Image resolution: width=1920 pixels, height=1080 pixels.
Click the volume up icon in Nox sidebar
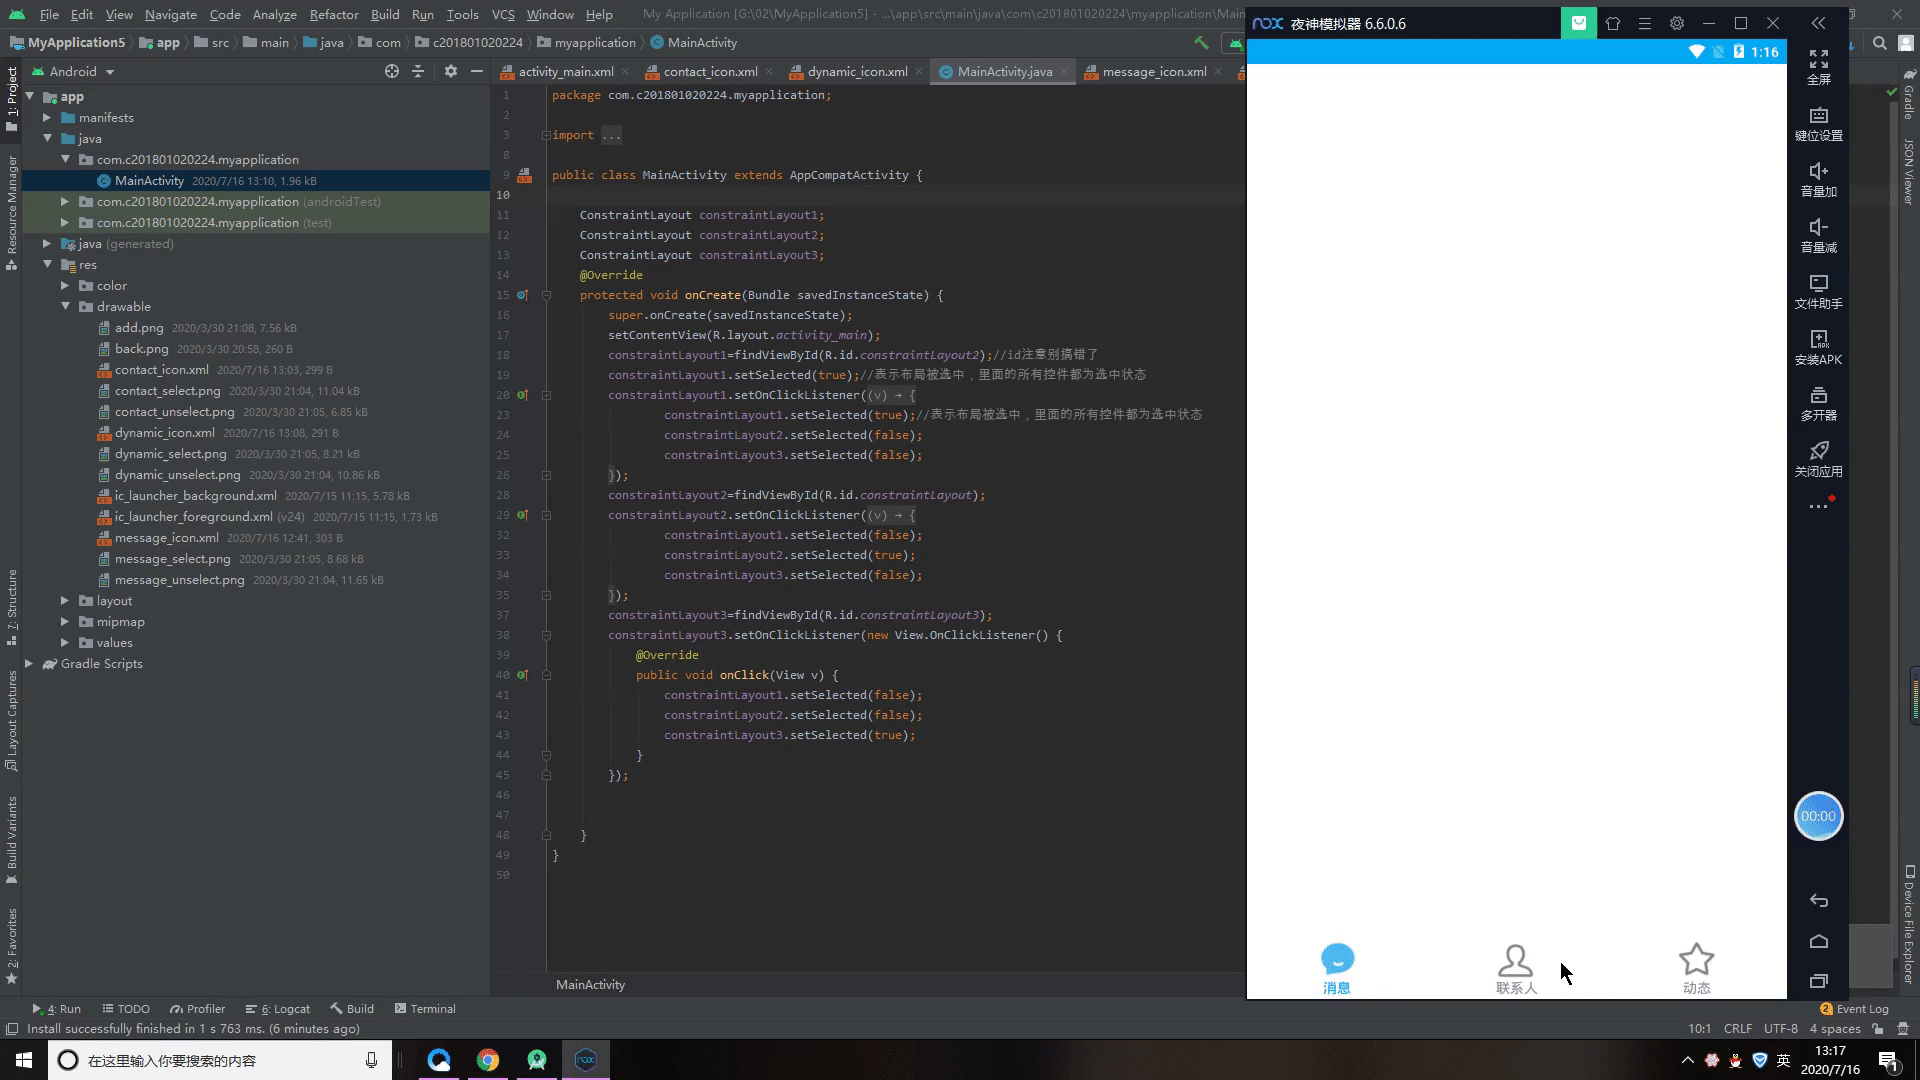1818,172
